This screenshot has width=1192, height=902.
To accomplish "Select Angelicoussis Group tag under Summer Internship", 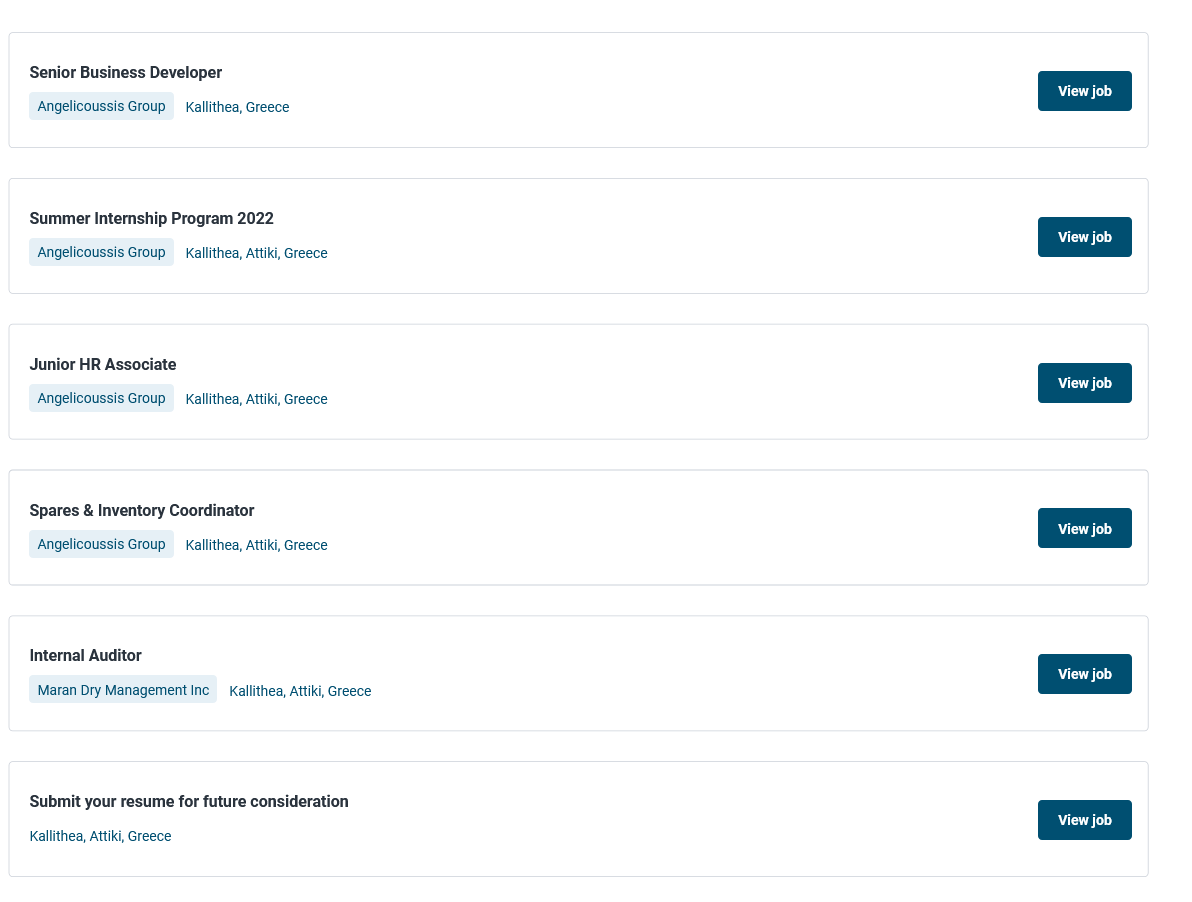I will point(101,252).
